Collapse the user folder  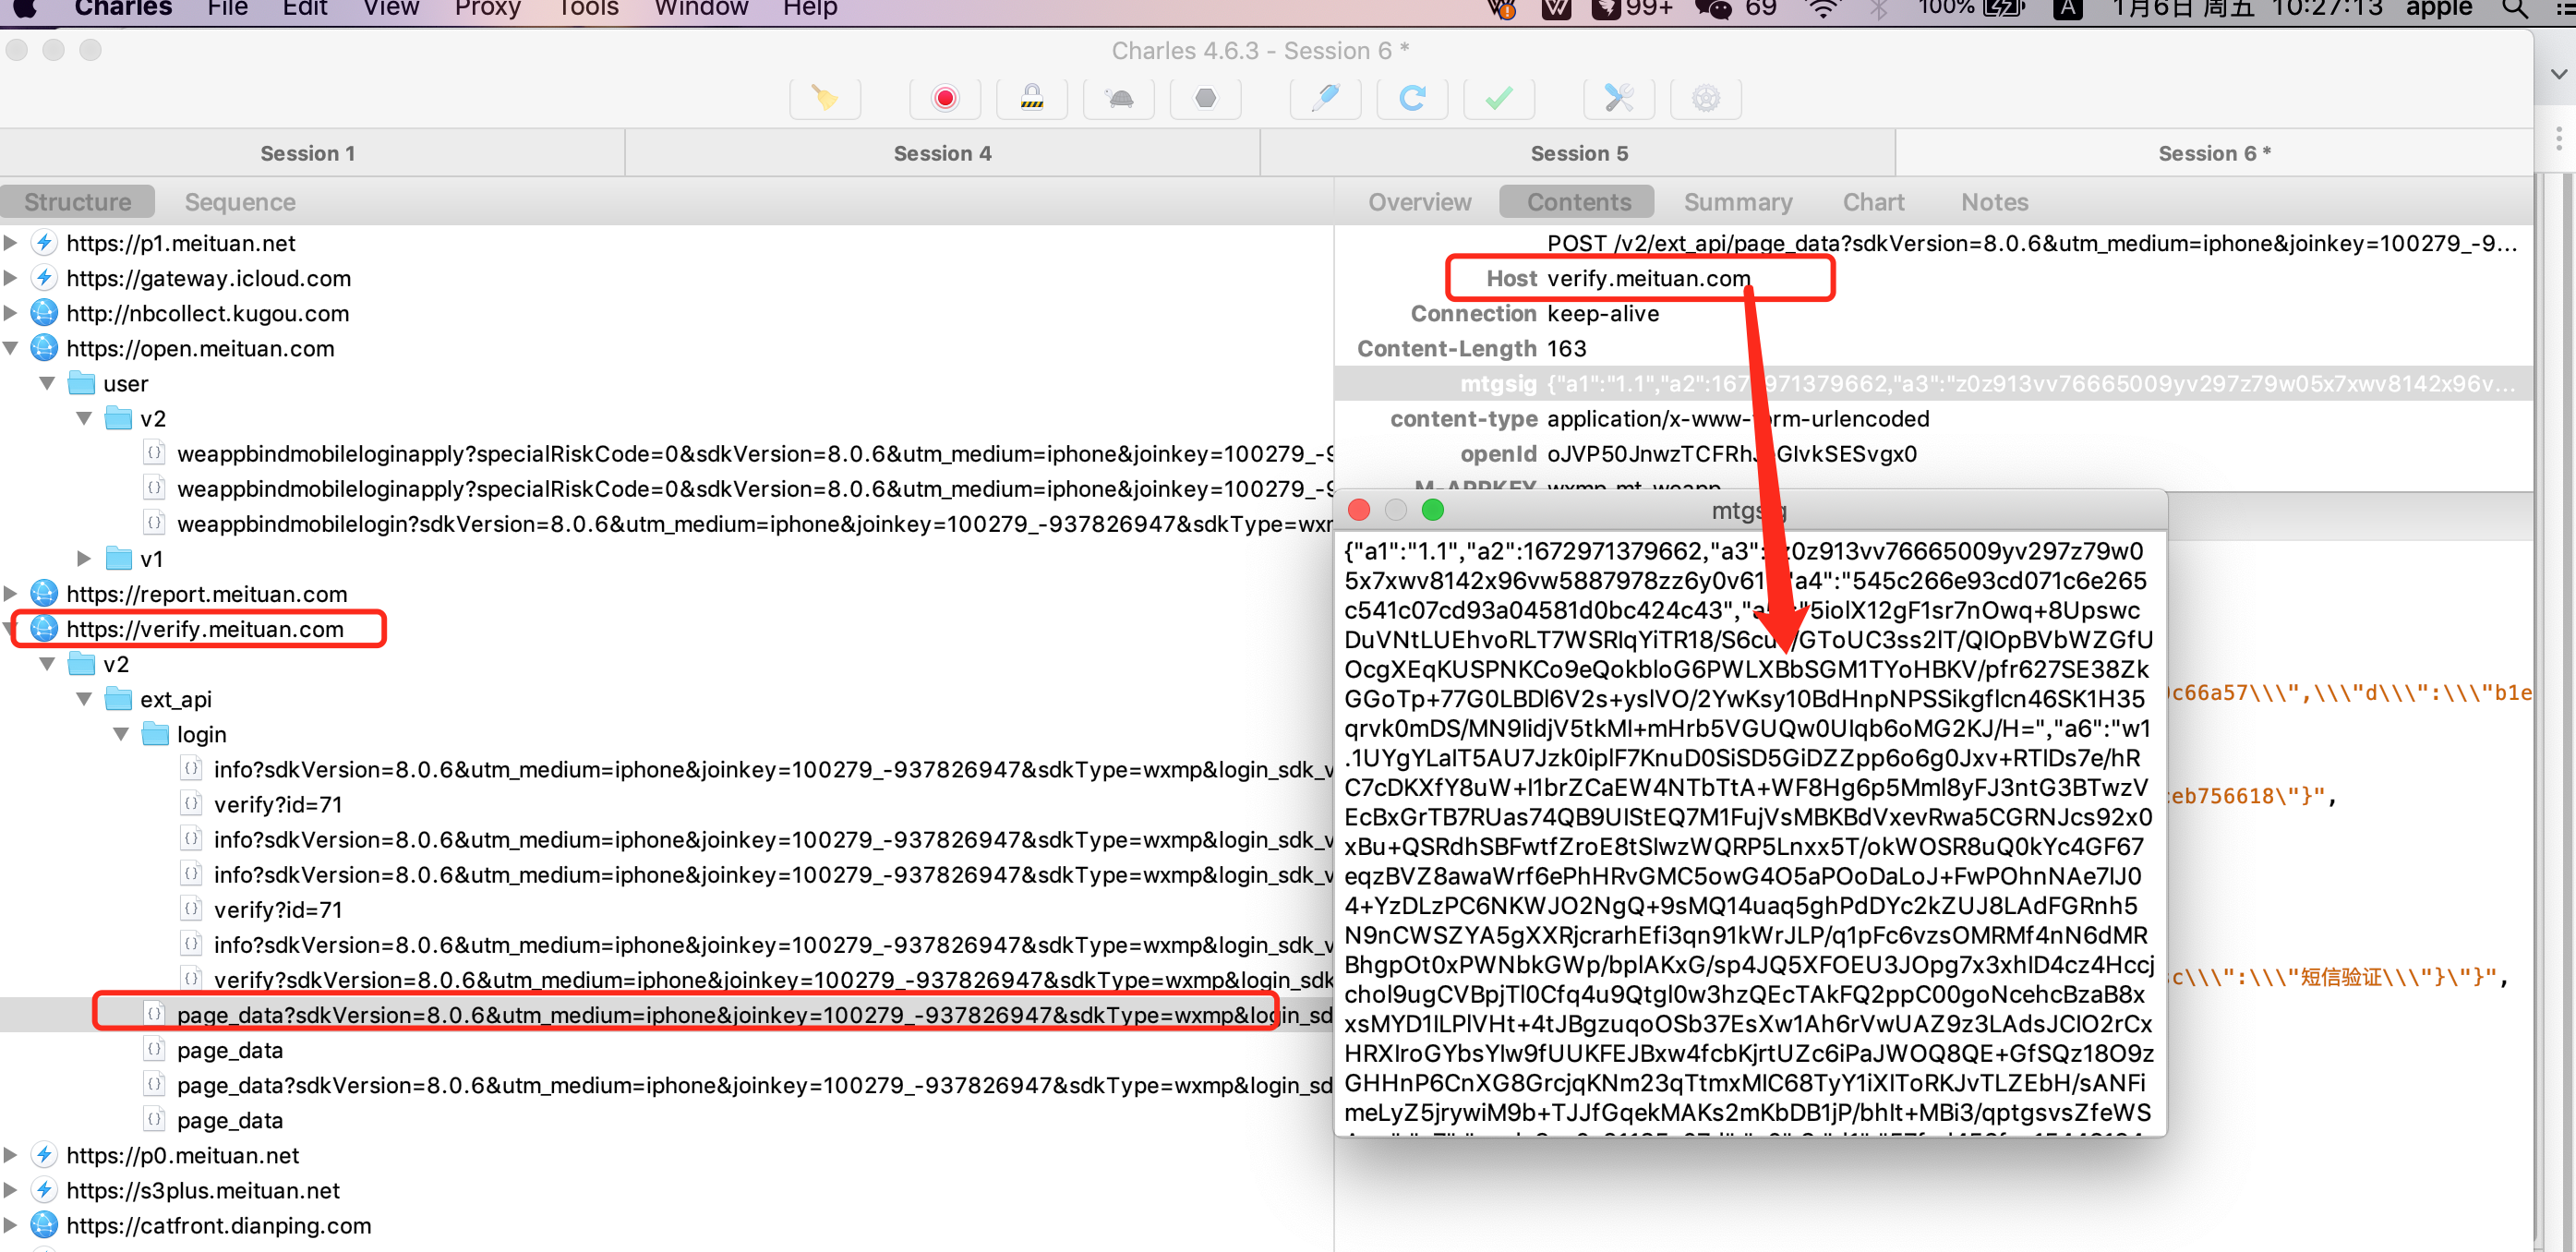tap(47, 383)
